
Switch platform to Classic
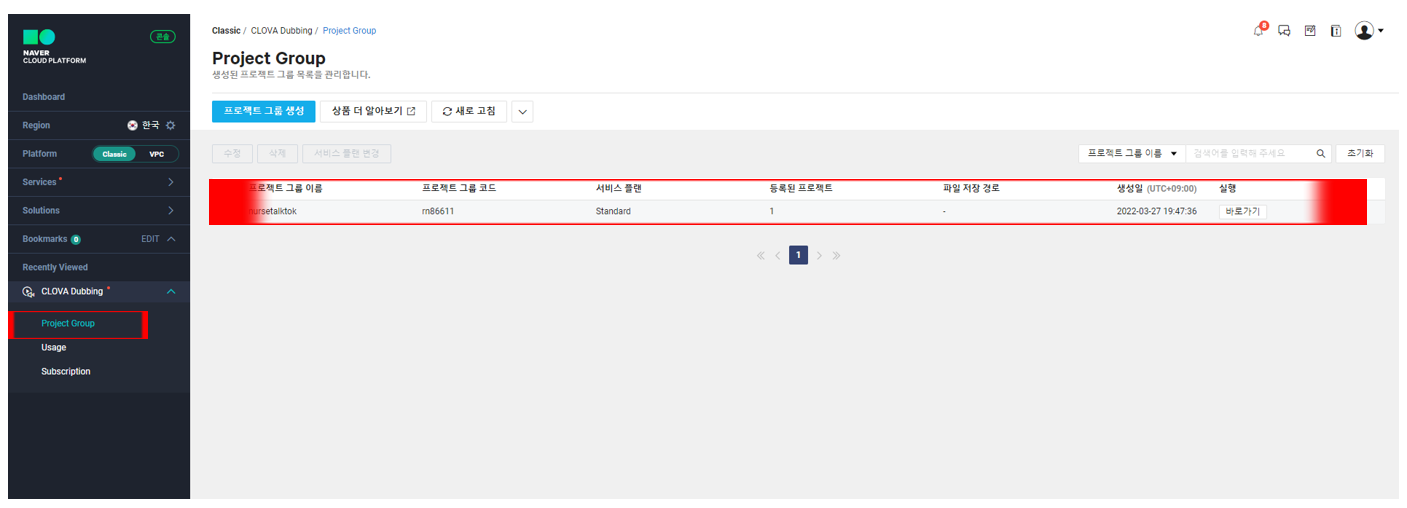point(114,154)
